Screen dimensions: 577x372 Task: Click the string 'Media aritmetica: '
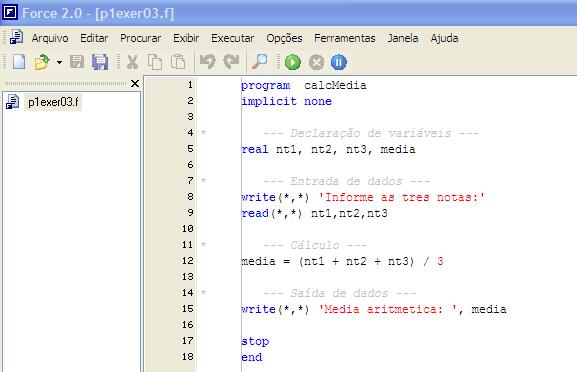tap(388, 309)
